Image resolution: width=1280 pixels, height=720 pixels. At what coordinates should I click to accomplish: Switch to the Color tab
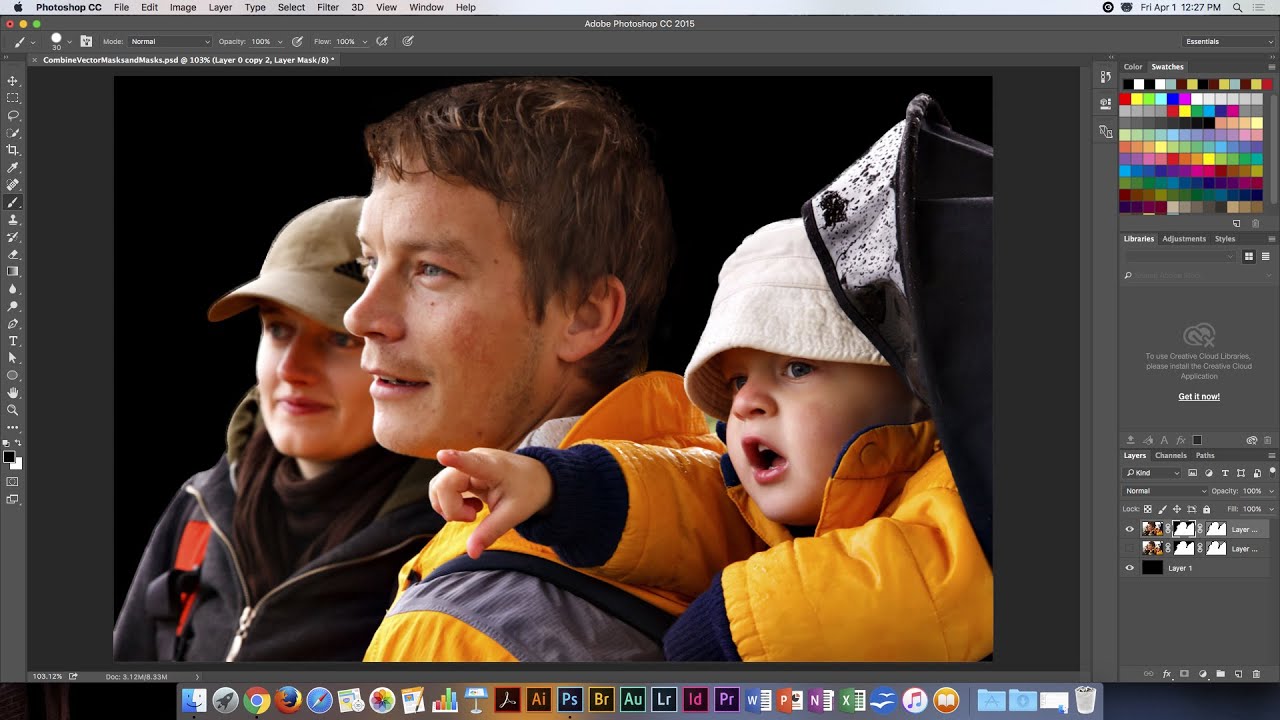pyautogui.click(x=1133, y=67)
